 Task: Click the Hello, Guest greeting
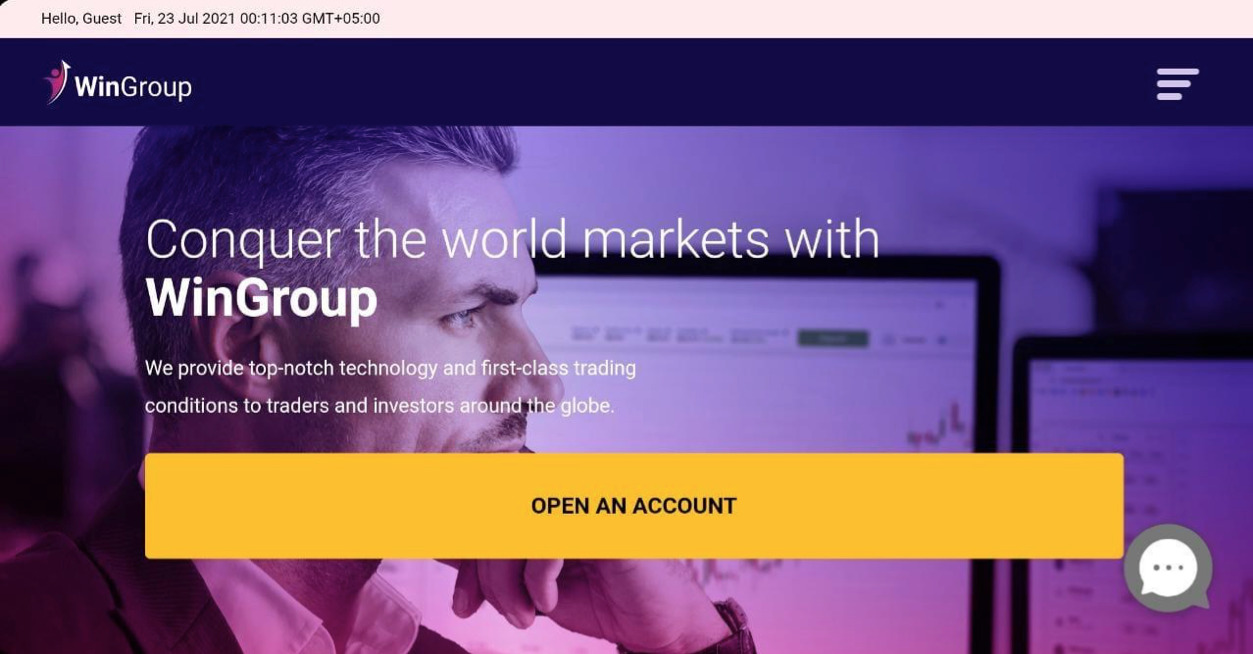click(81, 18)
